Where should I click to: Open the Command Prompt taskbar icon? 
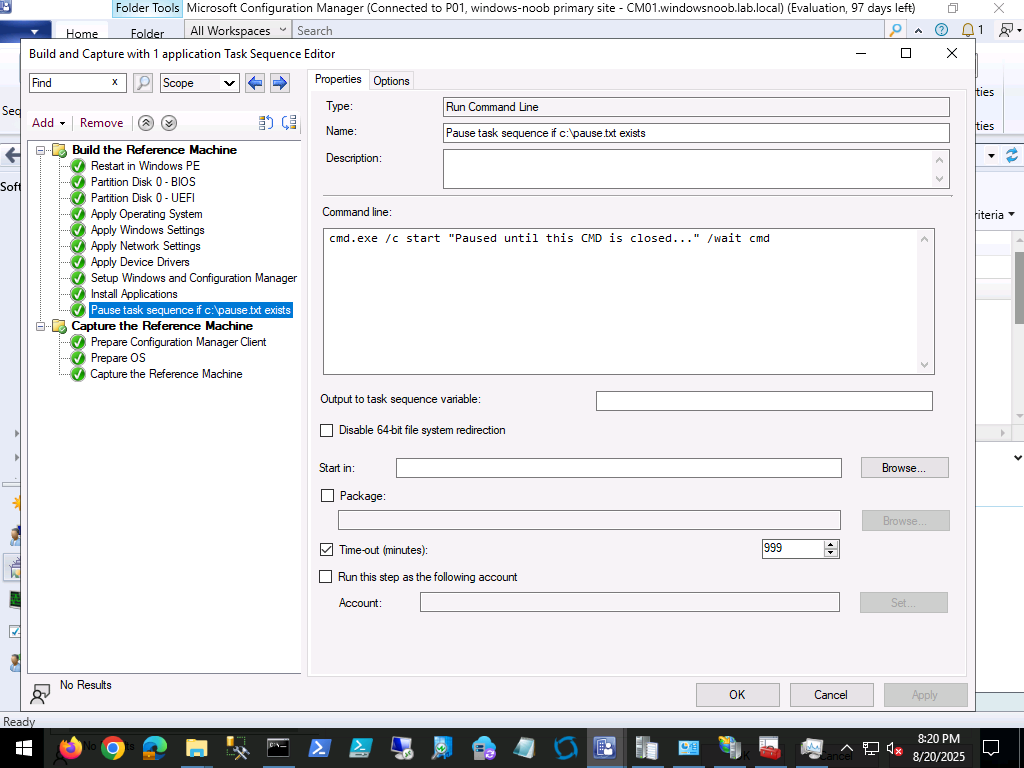point(278,748)
